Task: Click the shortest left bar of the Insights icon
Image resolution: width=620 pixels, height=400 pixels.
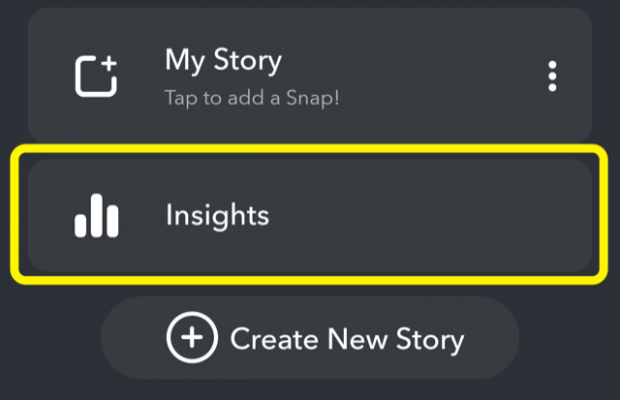Action: (x=80, y=225)
